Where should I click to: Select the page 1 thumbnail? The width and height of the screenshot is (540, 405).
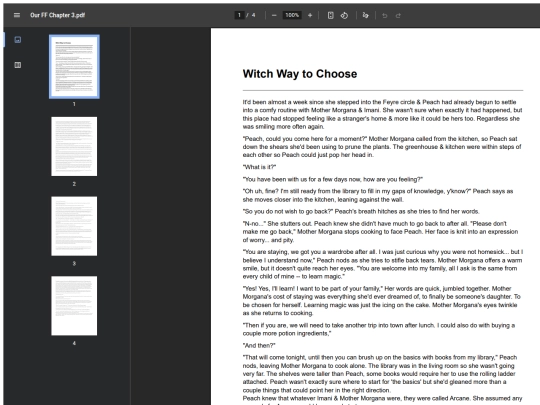tap(74, 66)
